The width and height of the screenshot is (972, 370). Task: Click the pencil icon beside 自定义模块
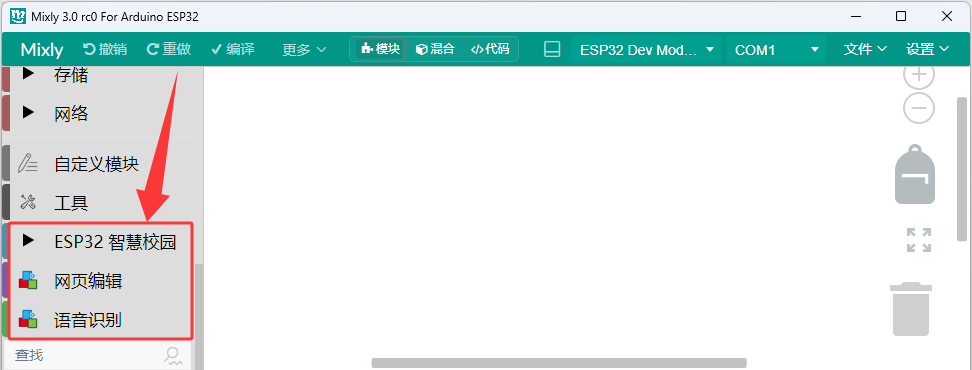click(28, 163)
